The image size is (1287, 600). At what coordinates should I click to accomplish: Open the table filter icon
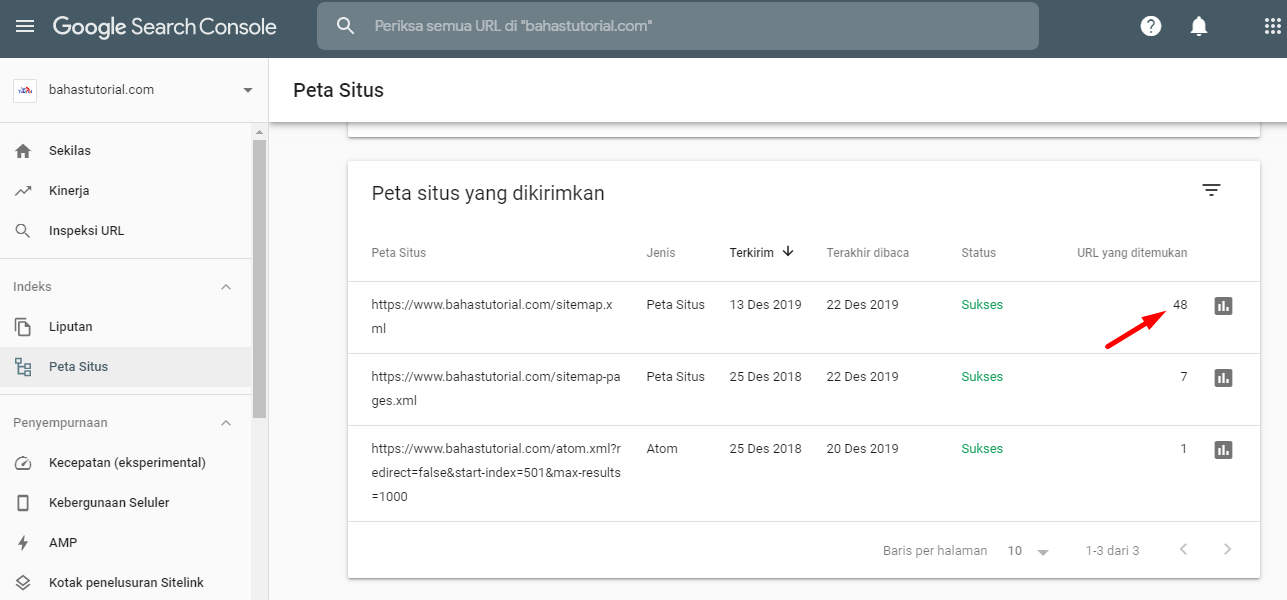click(x=1211, y=190)
